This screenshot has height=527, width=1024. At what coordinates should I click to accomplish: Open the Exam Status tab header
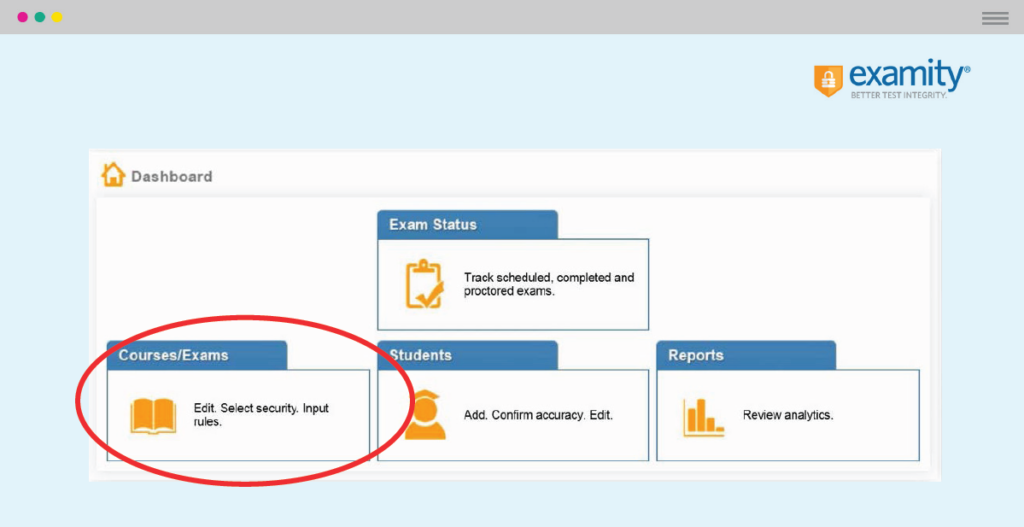(468, 225)
